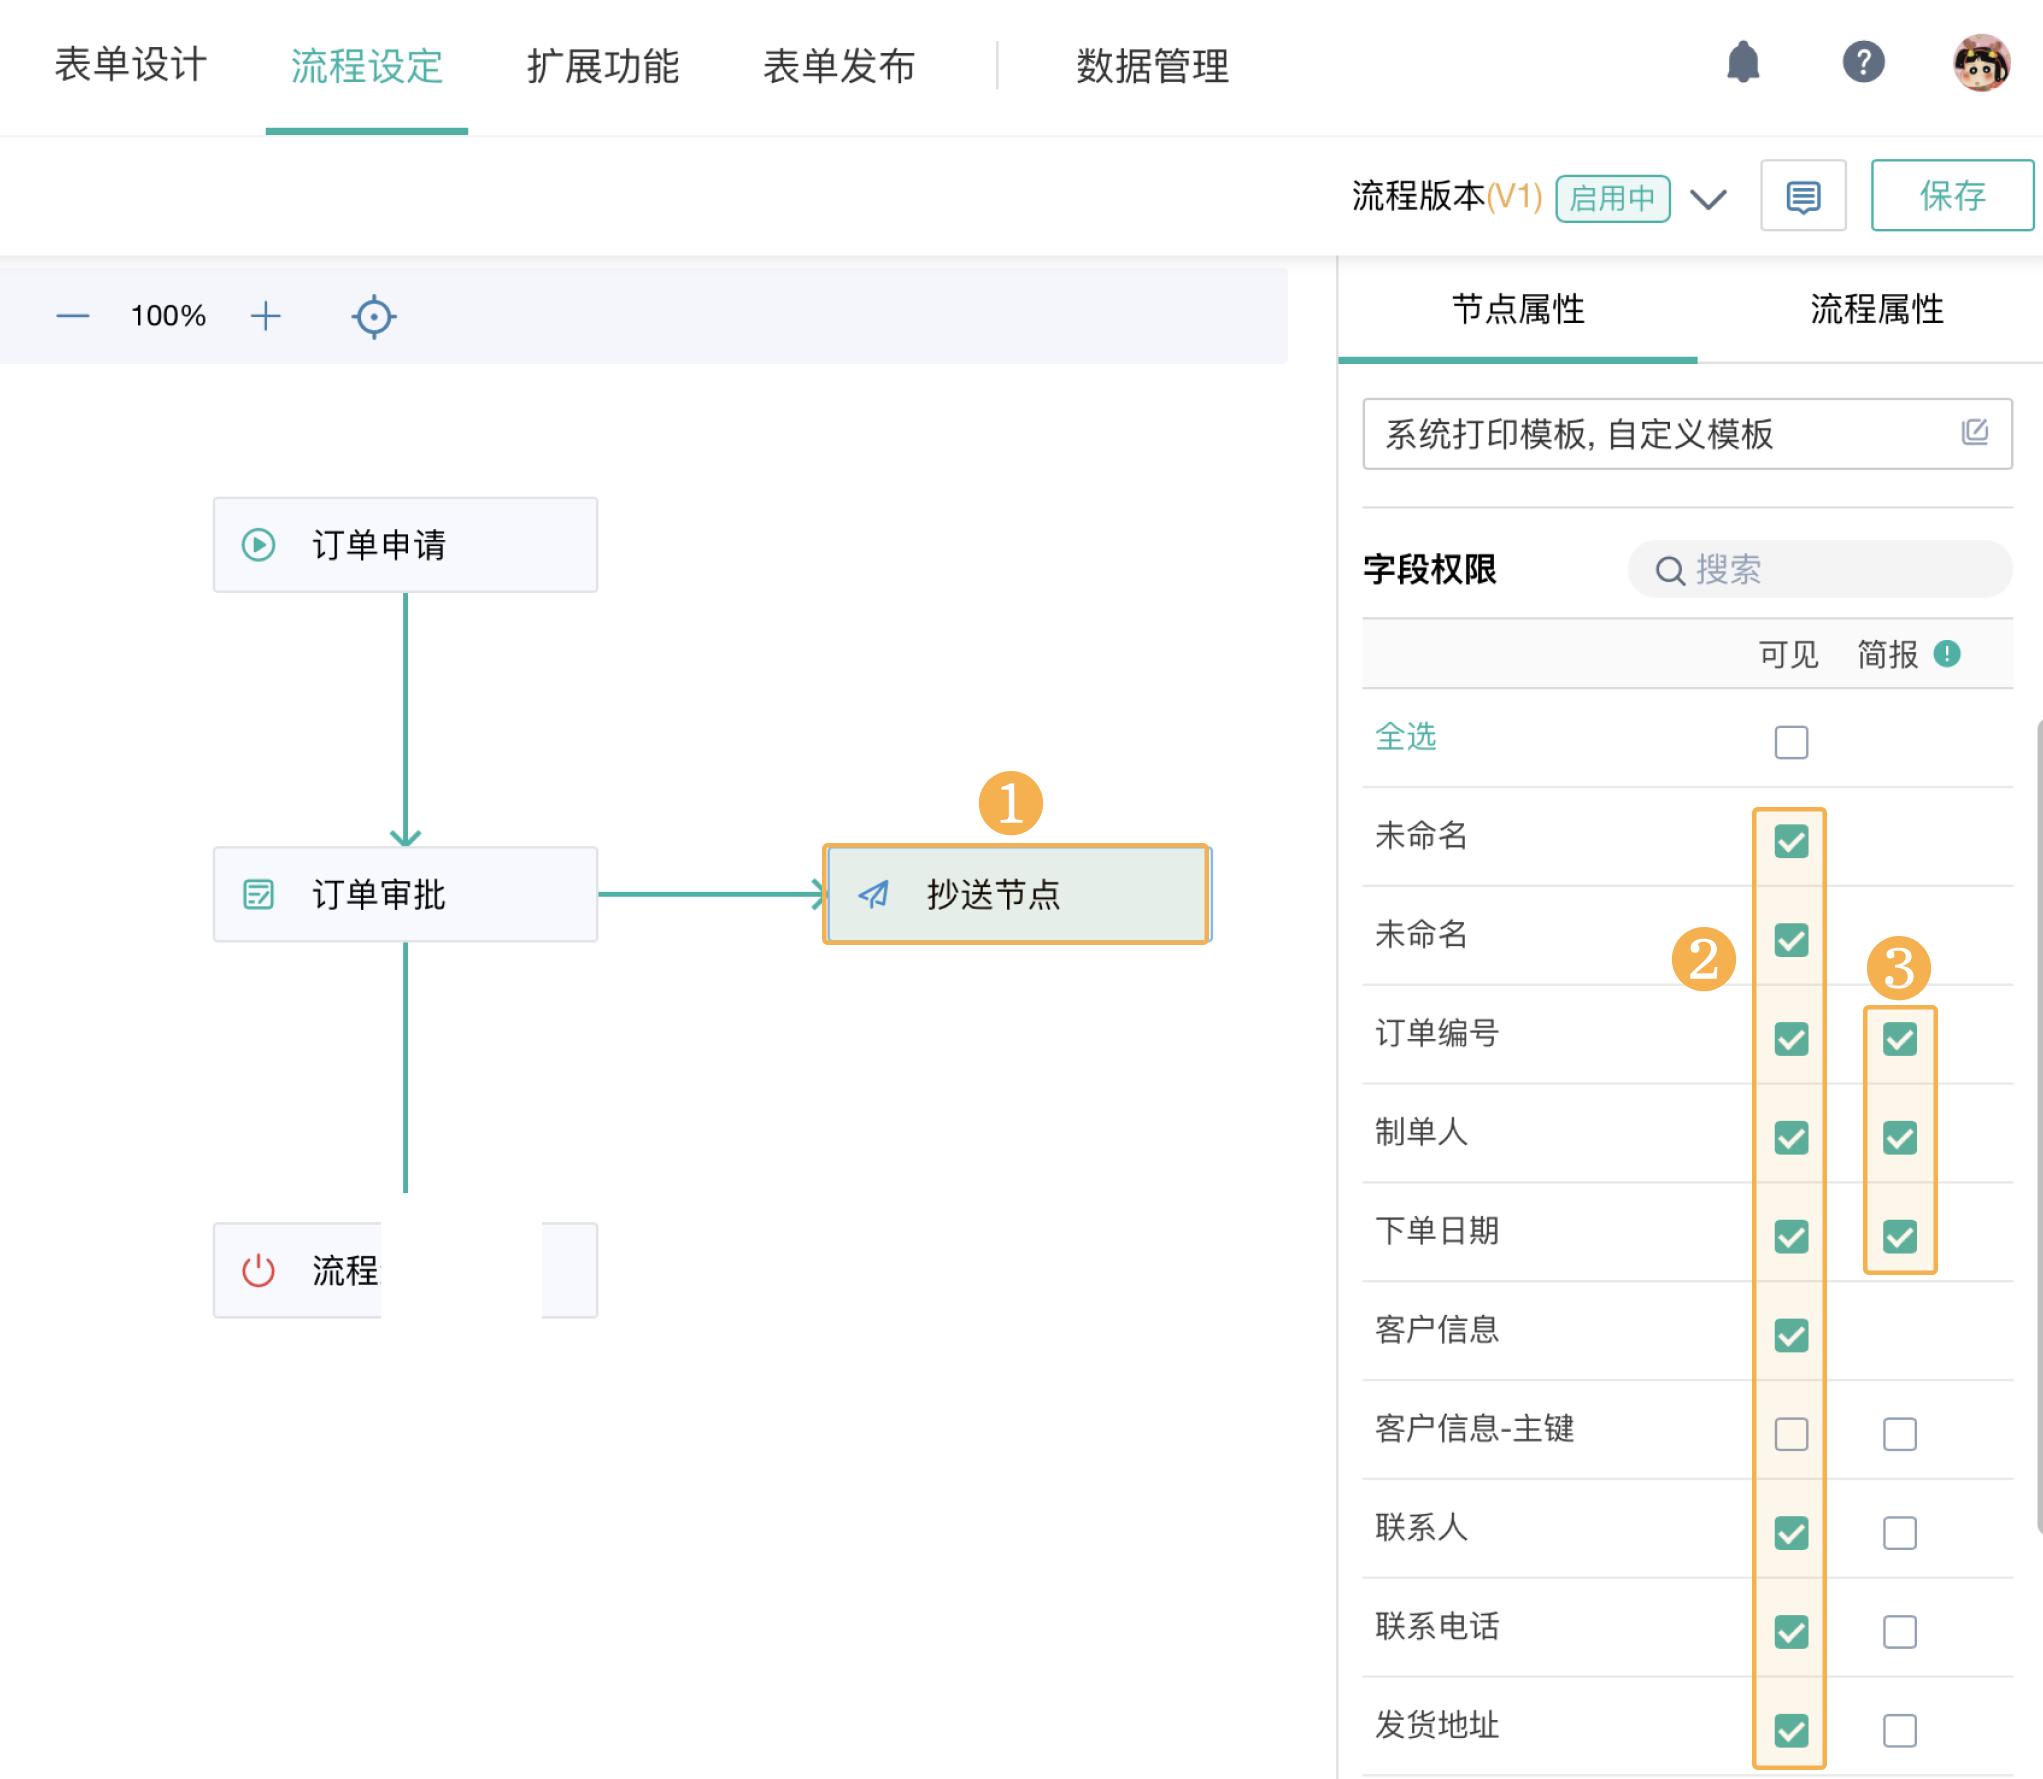Click the paper plane icon on 抄送节点
Image resolution: width=2043 pixels, height=1779 pixels.
(874, 894)
